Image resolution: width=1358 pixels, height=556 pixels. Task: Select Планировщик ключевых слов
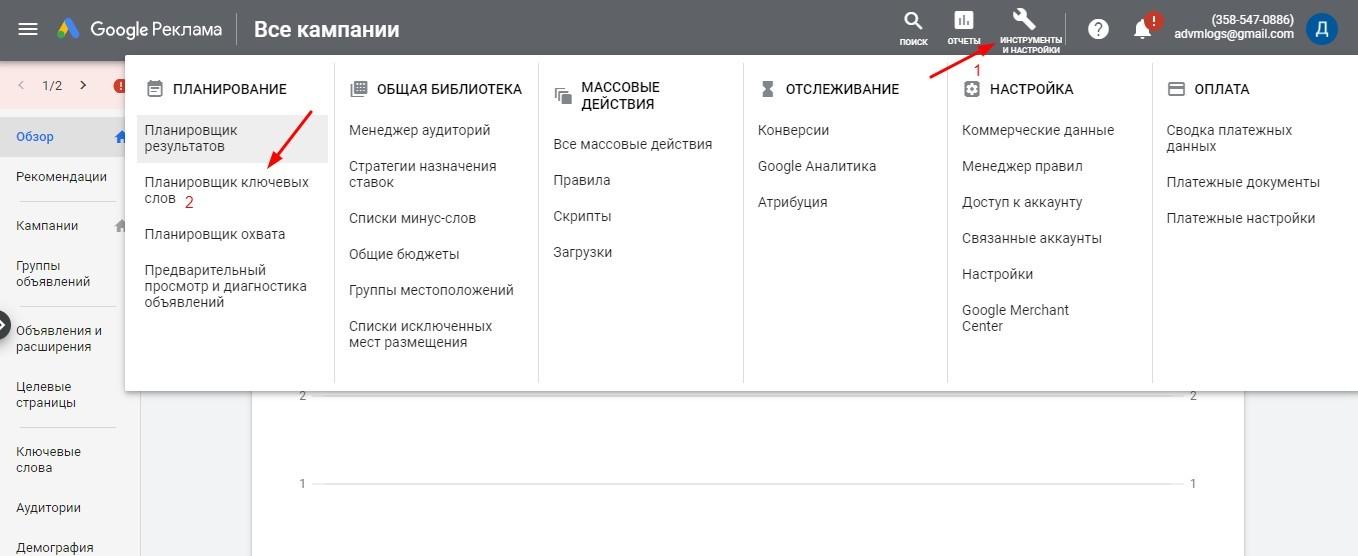(x=226, y=190)
